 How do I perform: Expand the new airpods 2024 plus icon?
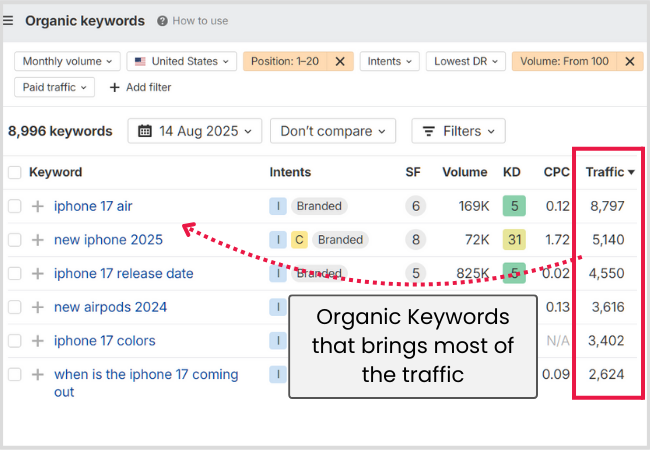coord(38,307)
